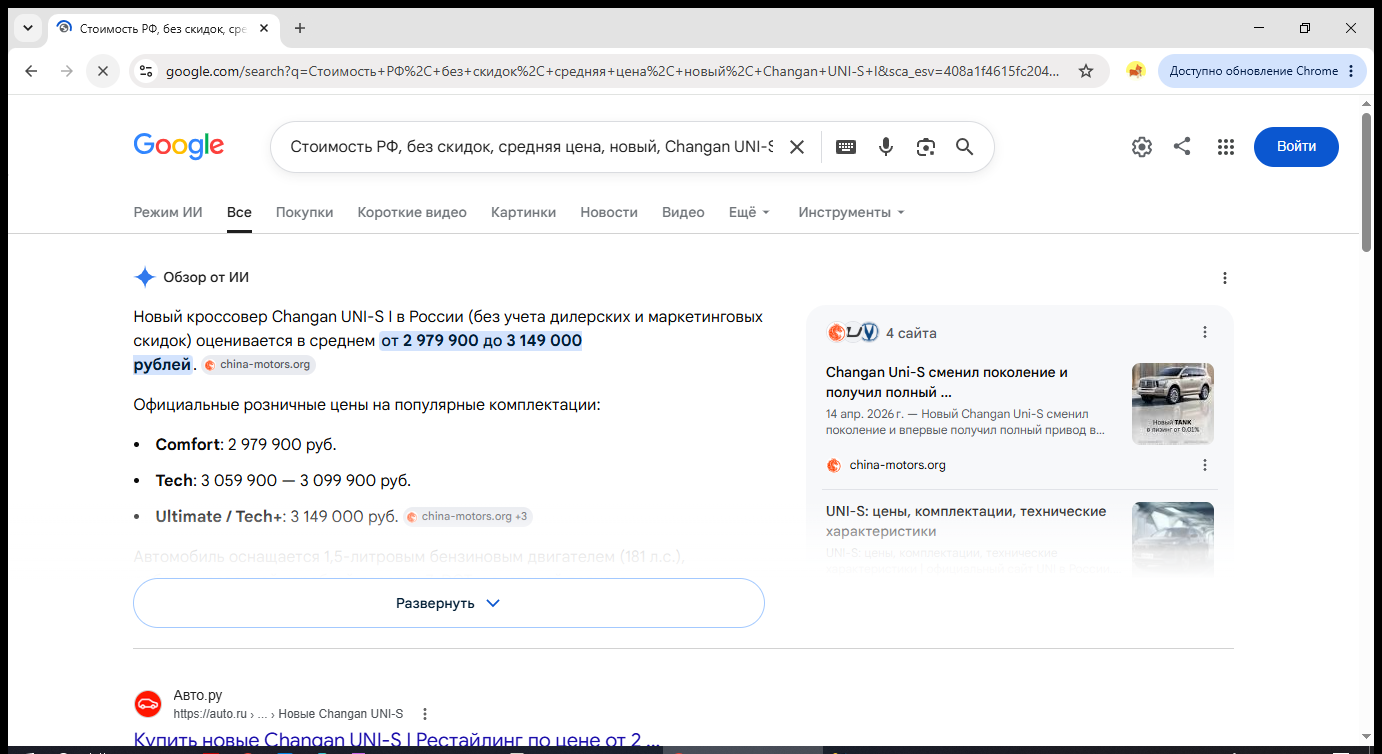
Task: Open a new browser tab
Action: [300, 28]
